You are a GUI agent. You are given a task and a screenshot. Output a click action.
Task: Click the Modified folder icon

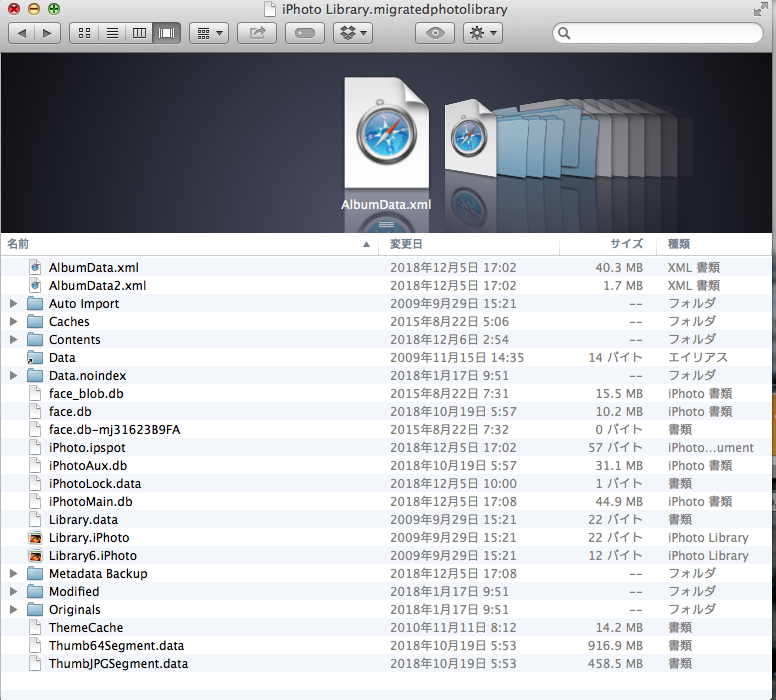(35, 592)
